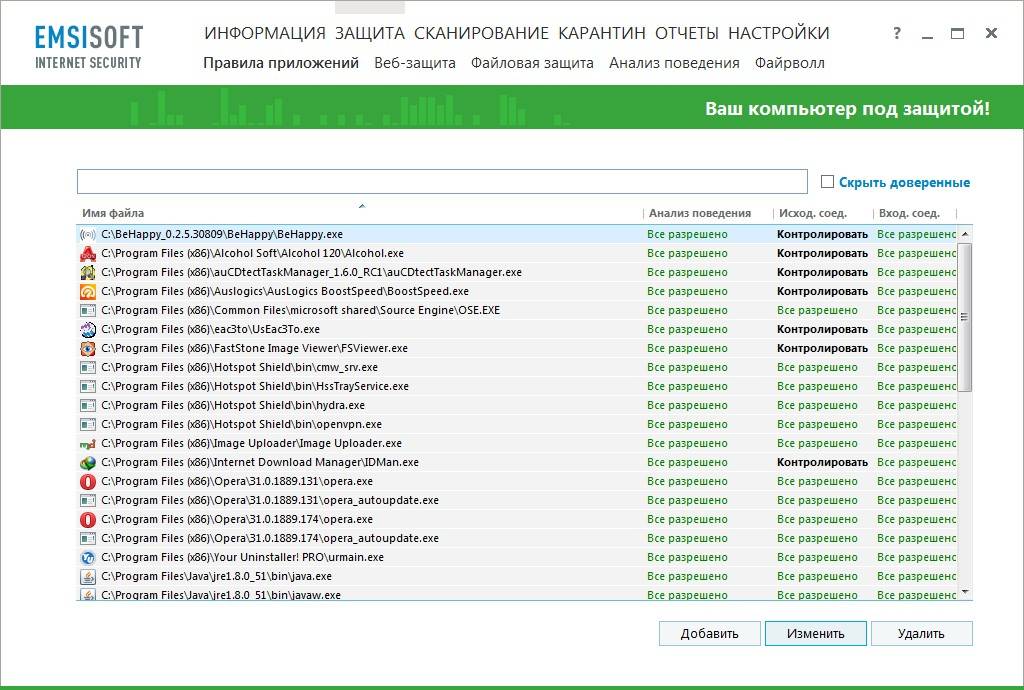This screenshot has width=1024, height=690.
Task: Click the Emsisoft Internet Security logo
Action: point(89,47)
